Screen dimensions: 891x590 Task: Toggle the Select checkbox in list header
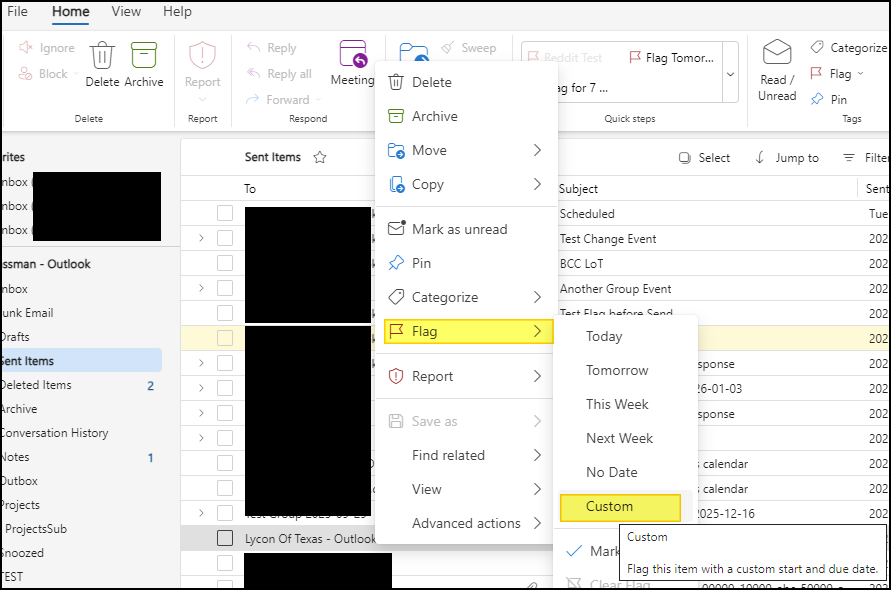point(685,158)
